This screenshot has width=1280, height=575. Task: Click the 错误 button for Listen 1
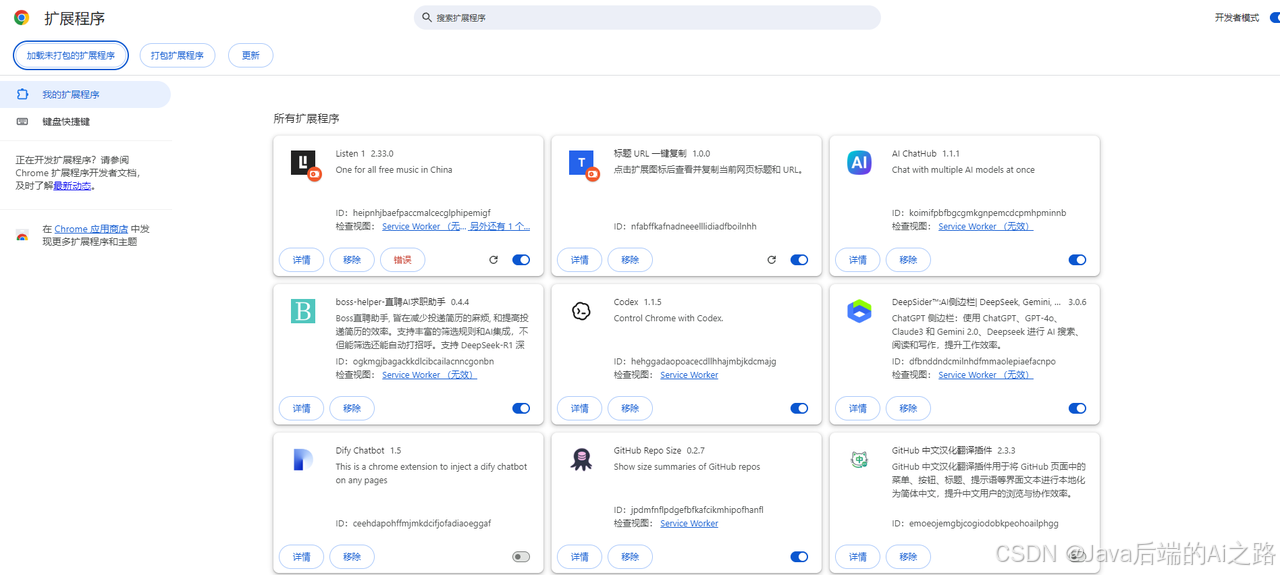click(402, 260)
